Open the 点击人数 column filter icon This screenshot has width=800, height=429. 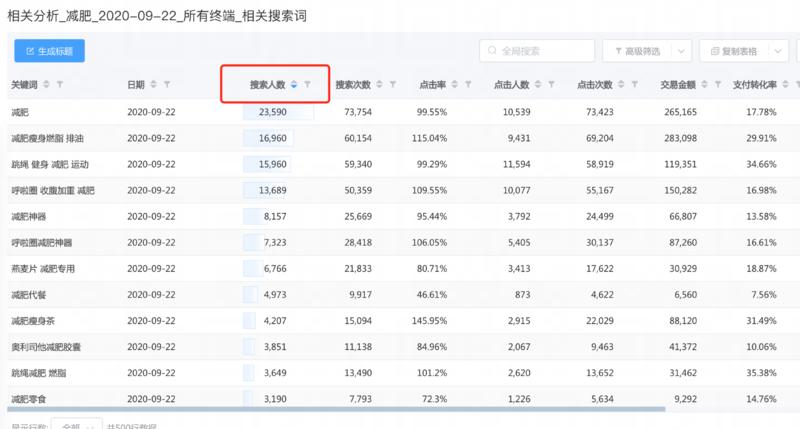tap(551, 84)
